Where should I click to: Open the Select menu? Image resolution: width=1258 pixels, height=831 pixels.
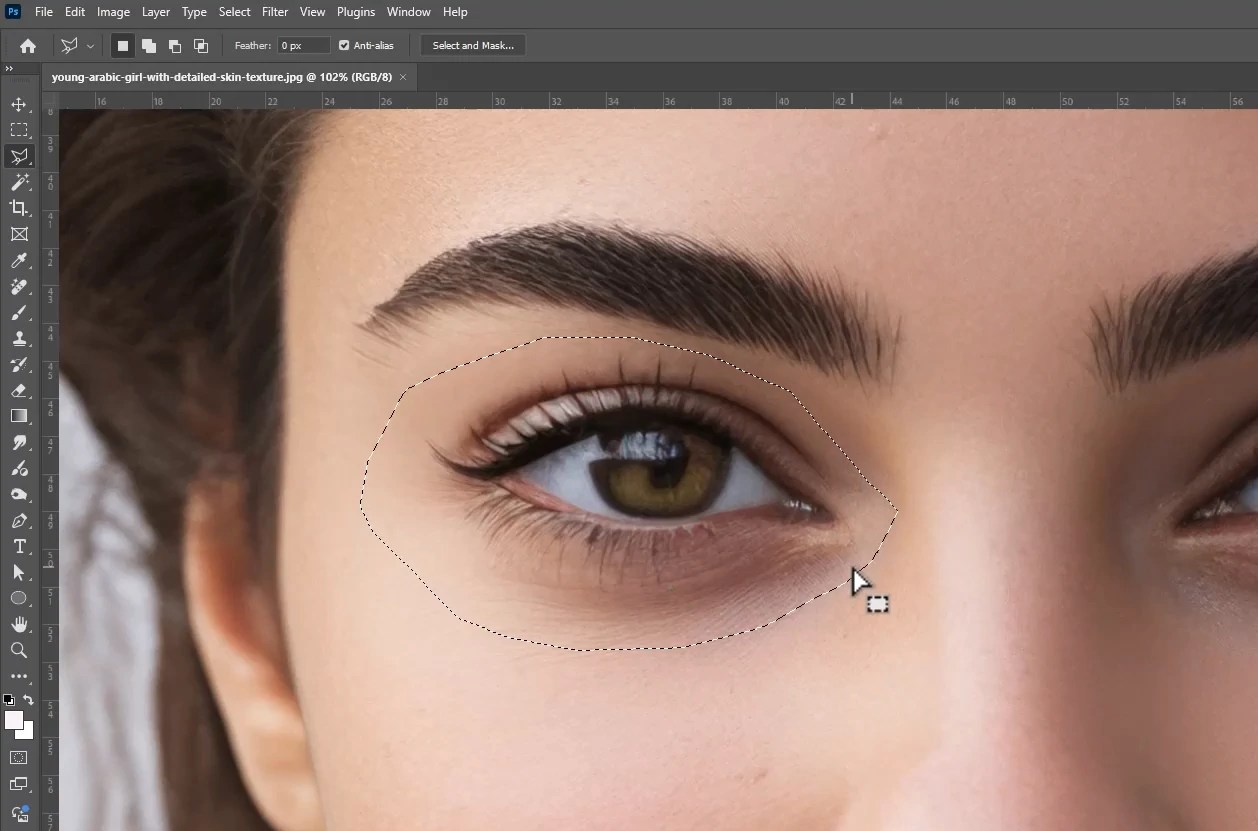(x=233, y=11)
